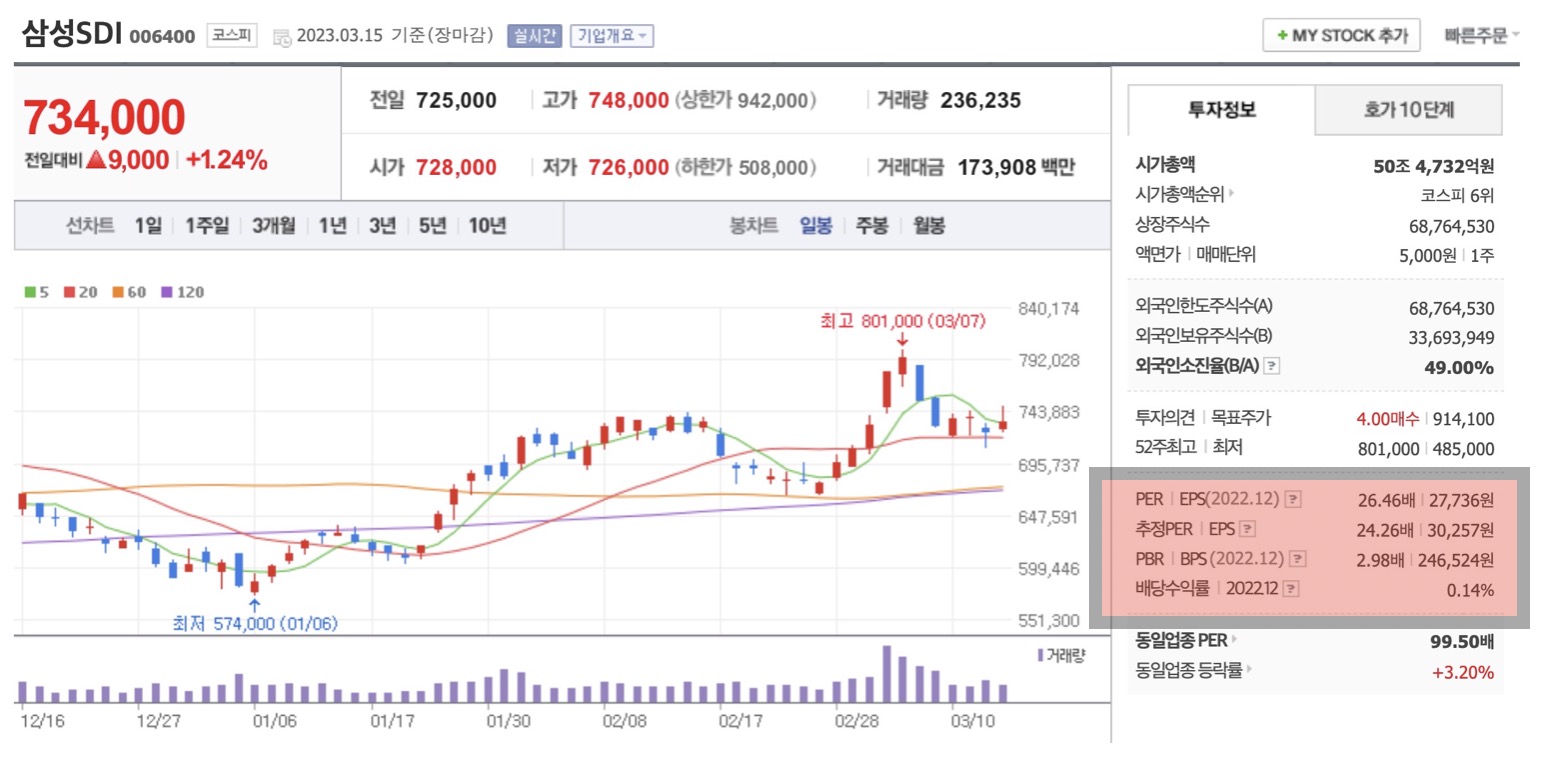This screenshot has height=758, width=1544.
Task: Click the current price 734,000
Action: click(x=104, y=119)
